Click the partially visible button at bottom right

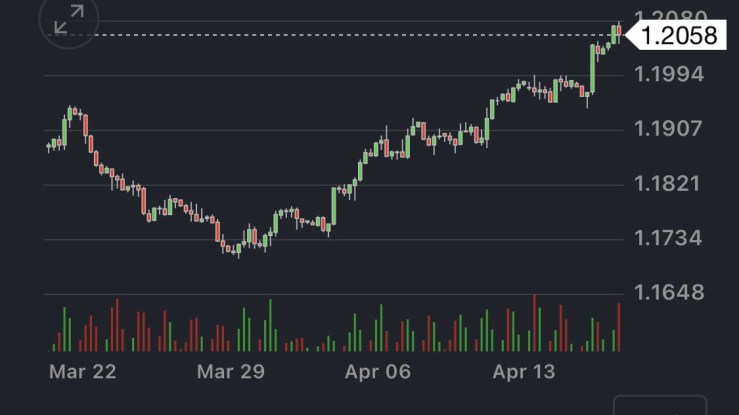click(x=659, y=405)
